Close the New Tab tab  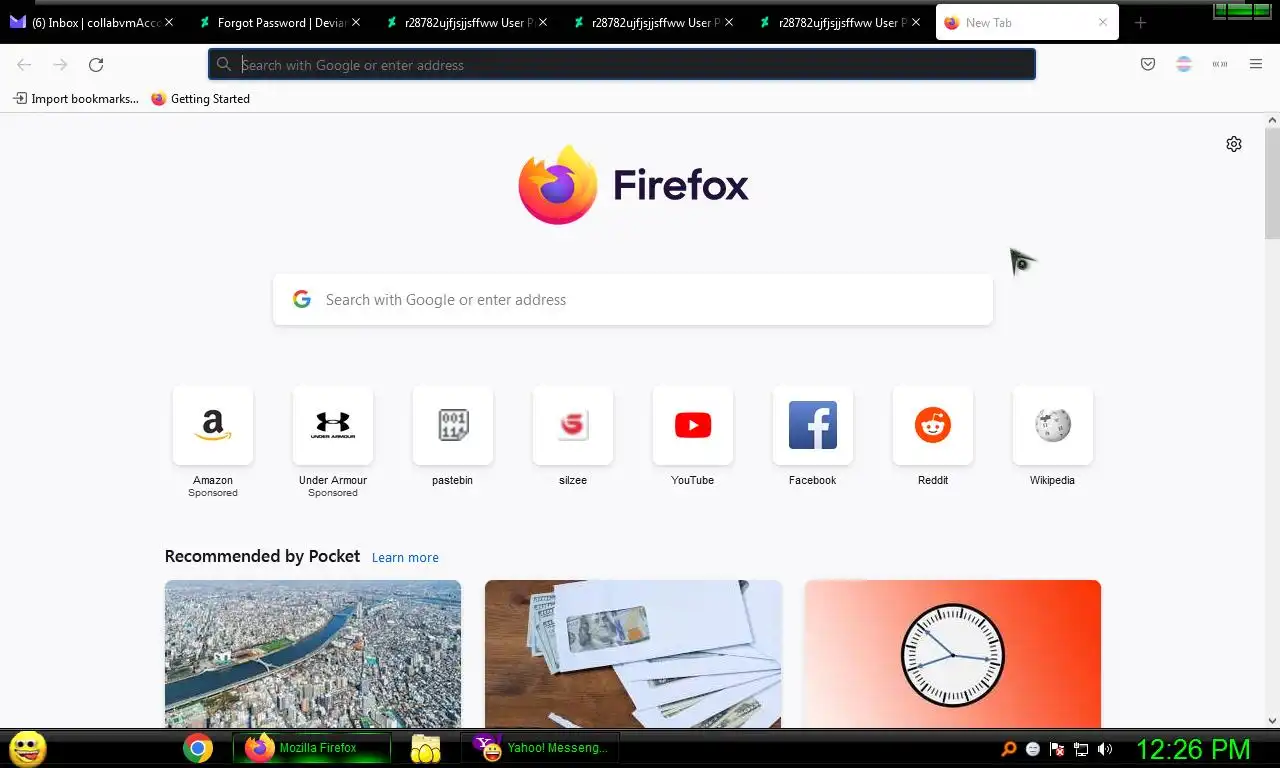pos(1103,22)
